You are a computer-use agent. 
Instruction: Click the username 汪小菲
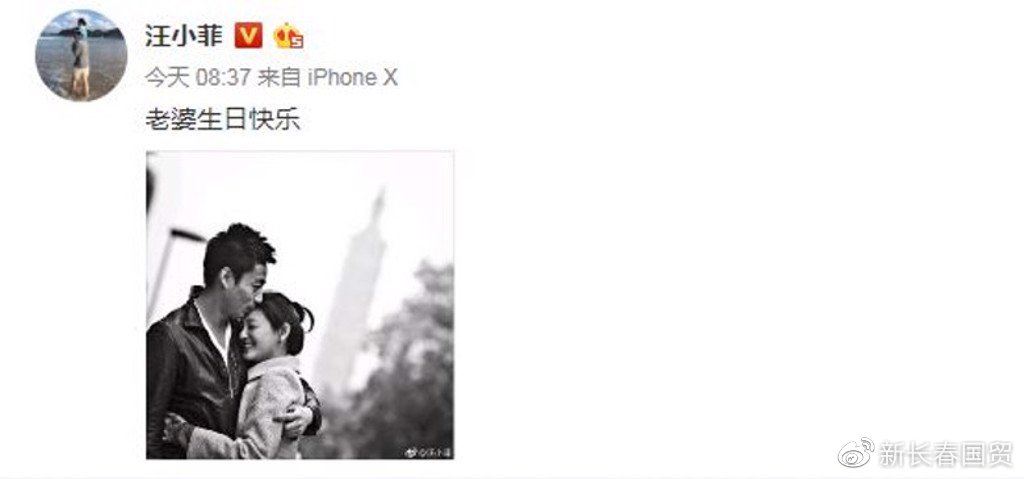pos(184,35)
